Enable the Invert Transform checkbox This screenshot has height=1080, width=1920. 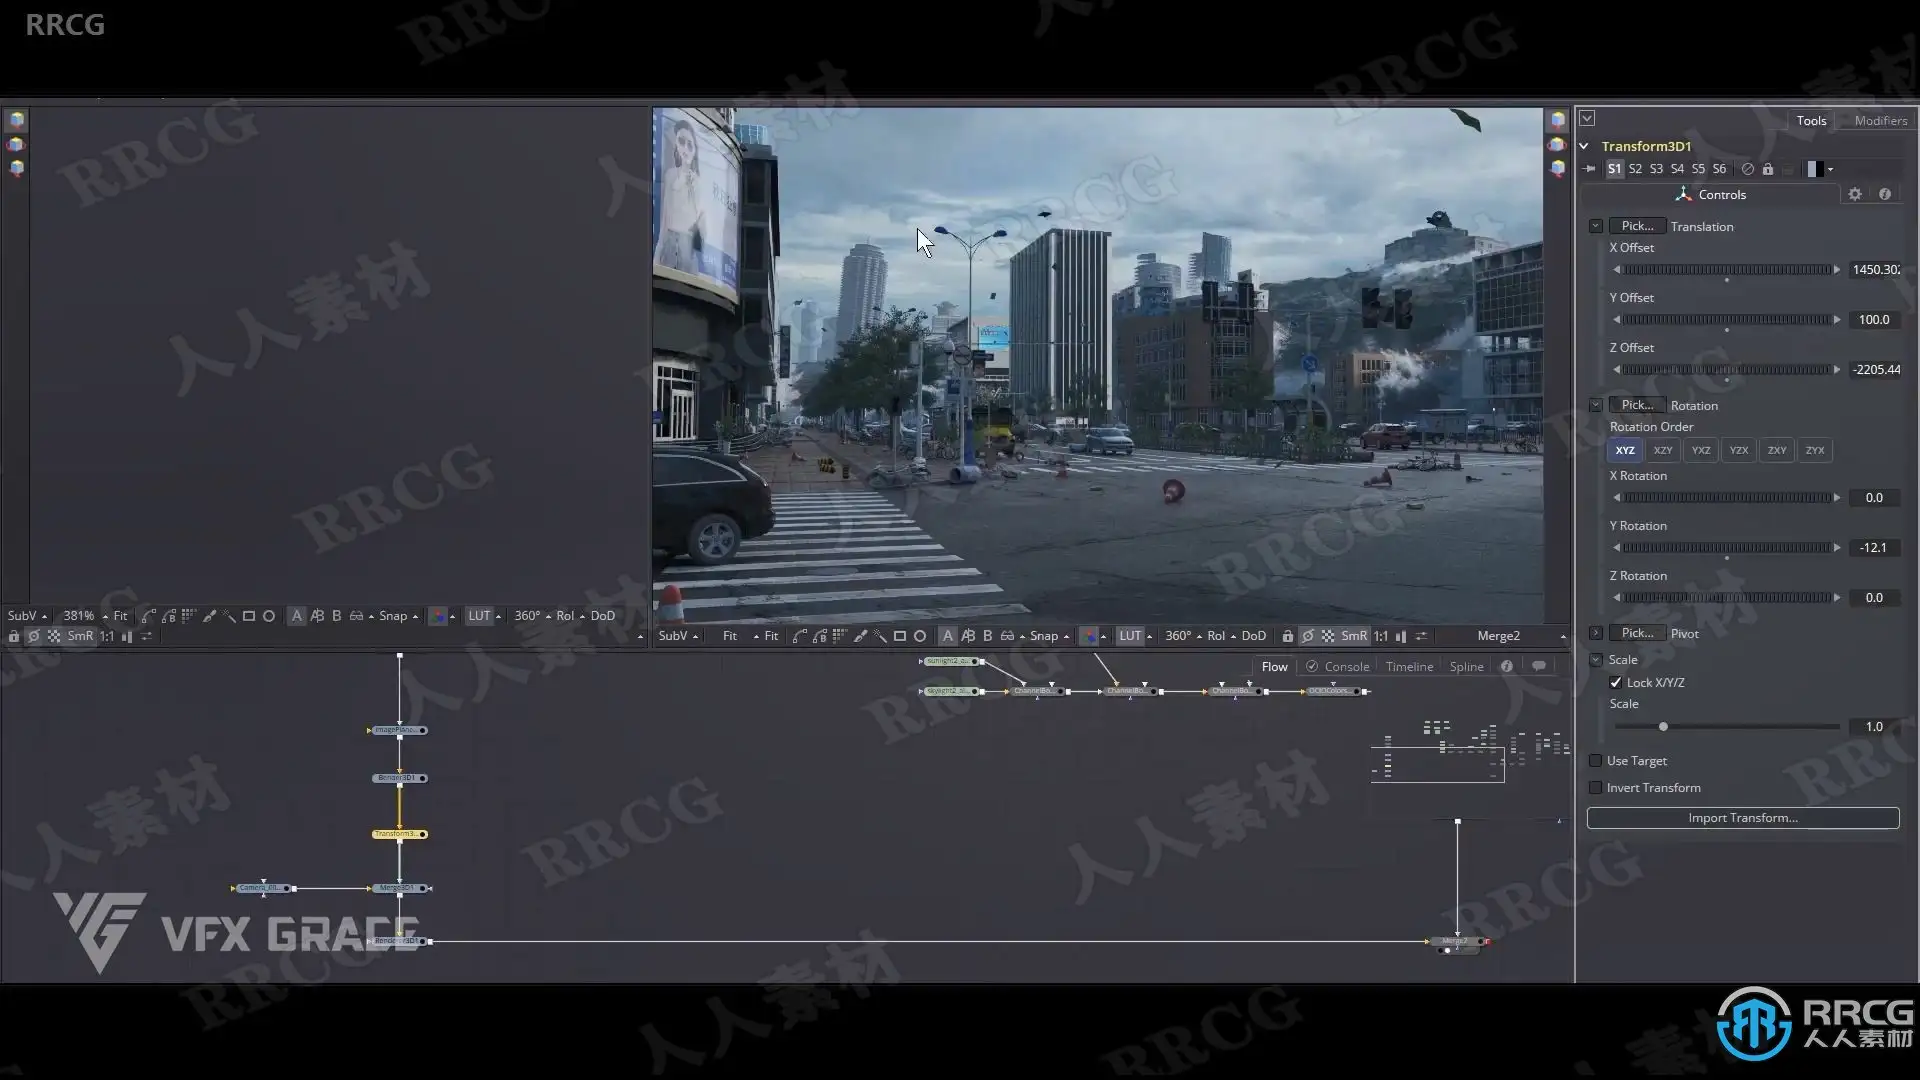click(1596, 788)
